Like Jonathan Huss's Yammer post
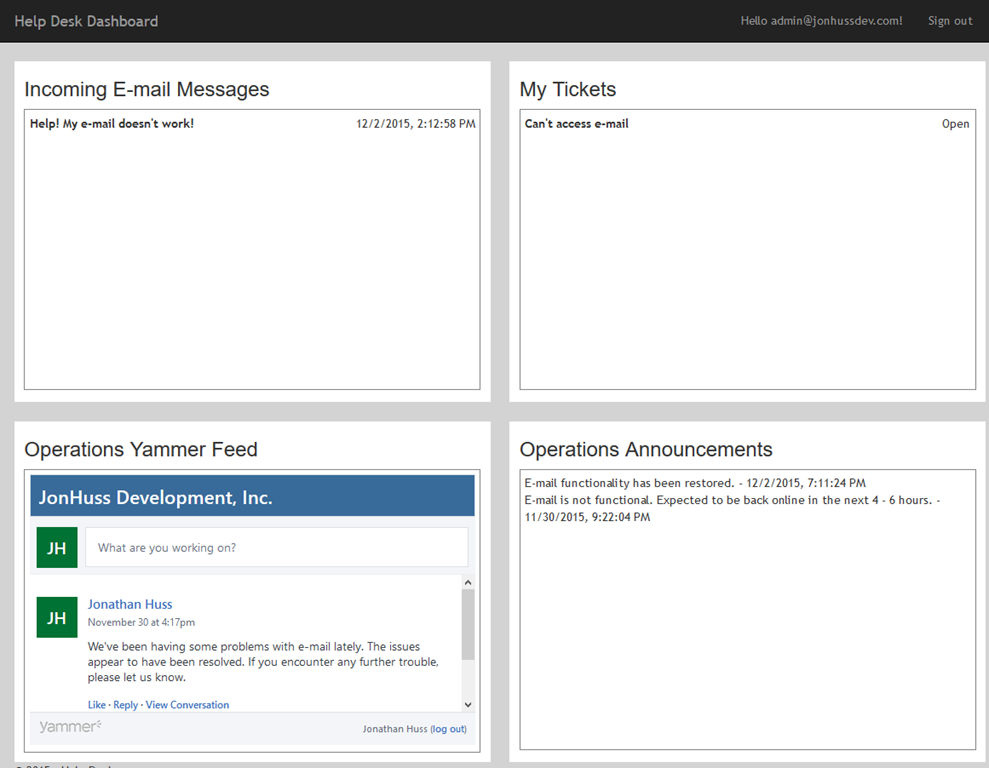 tap(96, 705)
